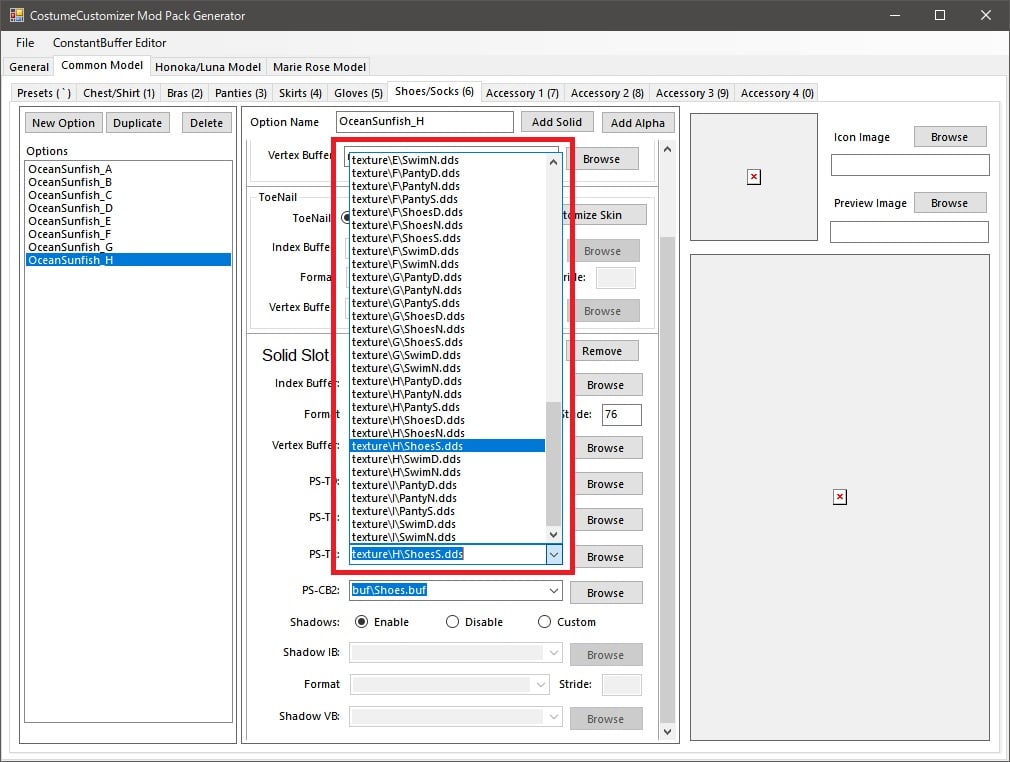Open the Accessory 1 (7) tab
Screen dimensions: 1010x762
(x=522, y=93)
